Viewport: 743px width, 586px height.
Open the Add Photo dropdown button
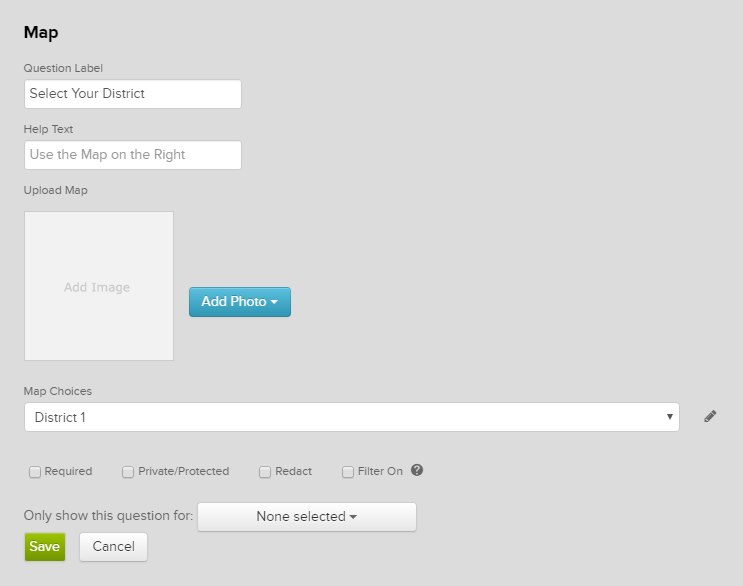point(240,302)
